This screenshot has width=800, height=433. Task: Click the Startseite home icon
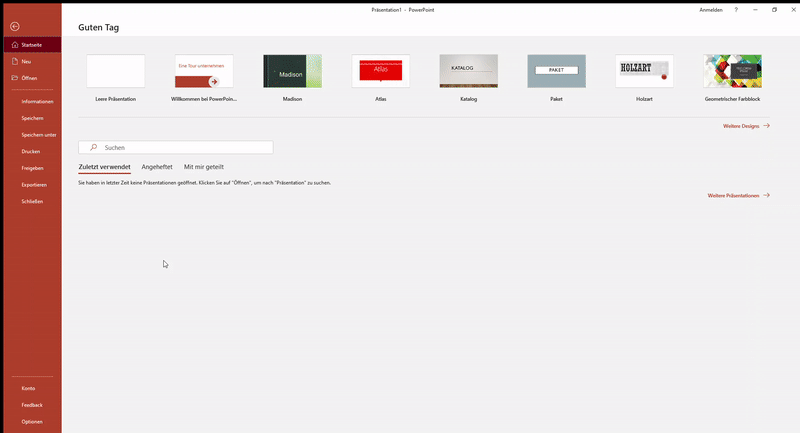click(x=15, y=45)
